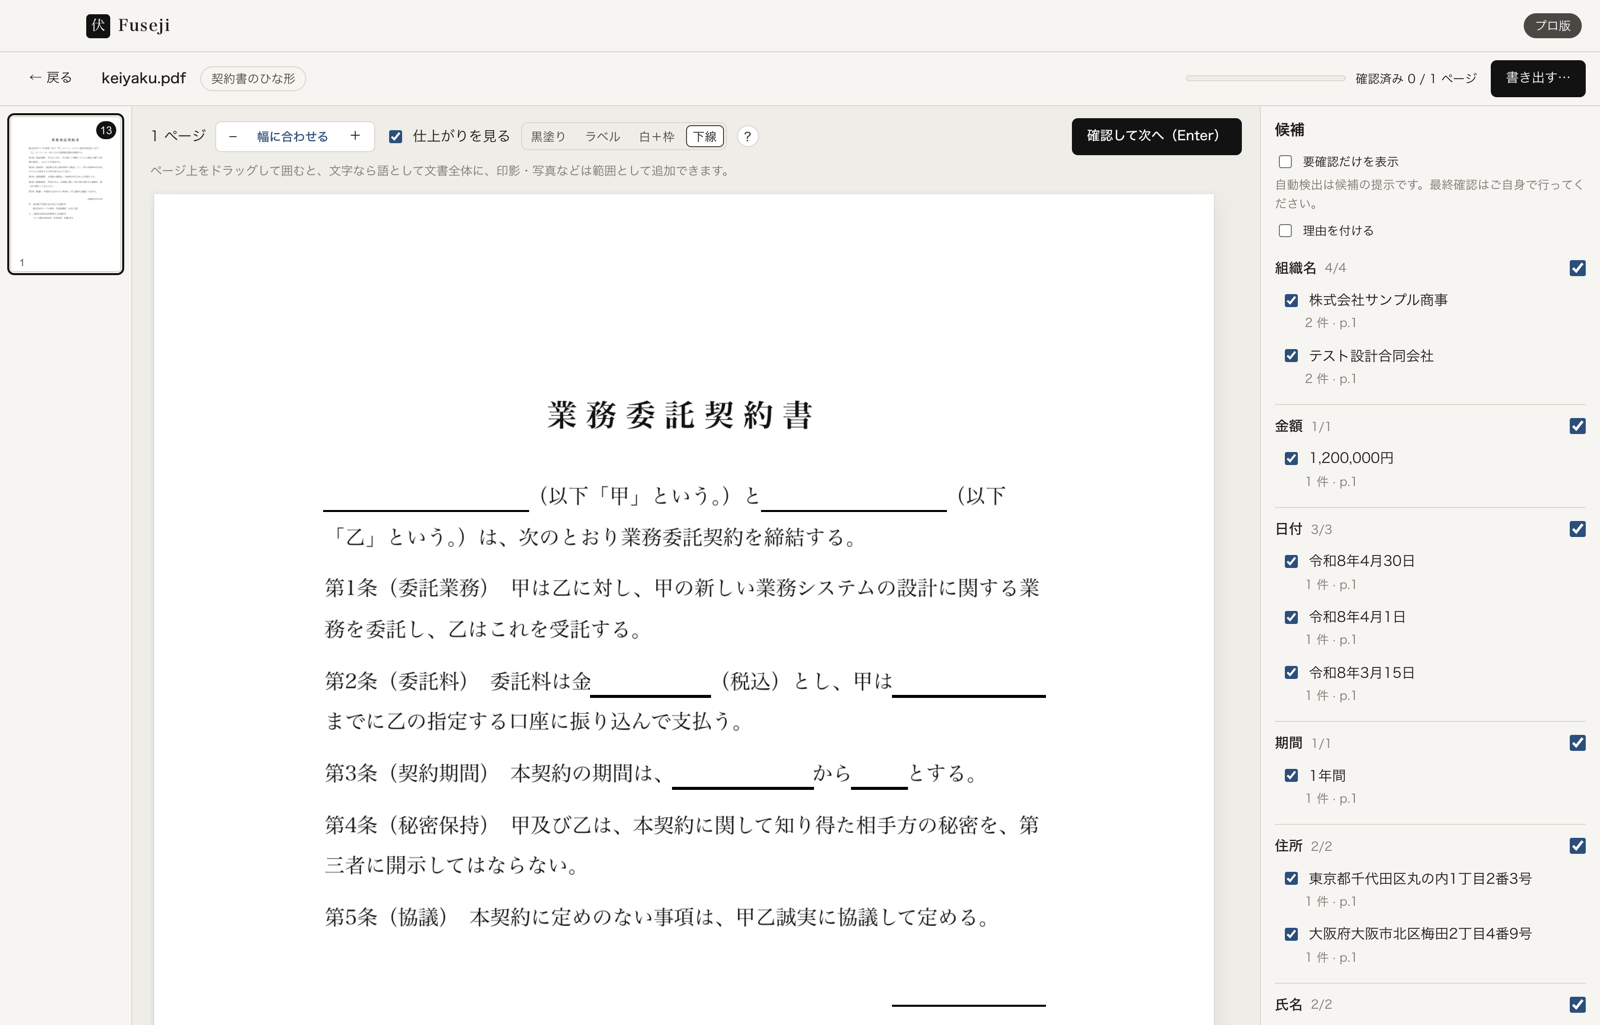Image resolution: width=1600 pixels, height=1025 pixels.
Task: Uncheck 令和8年3月15日 candidate
Action: click(1291, 673)
